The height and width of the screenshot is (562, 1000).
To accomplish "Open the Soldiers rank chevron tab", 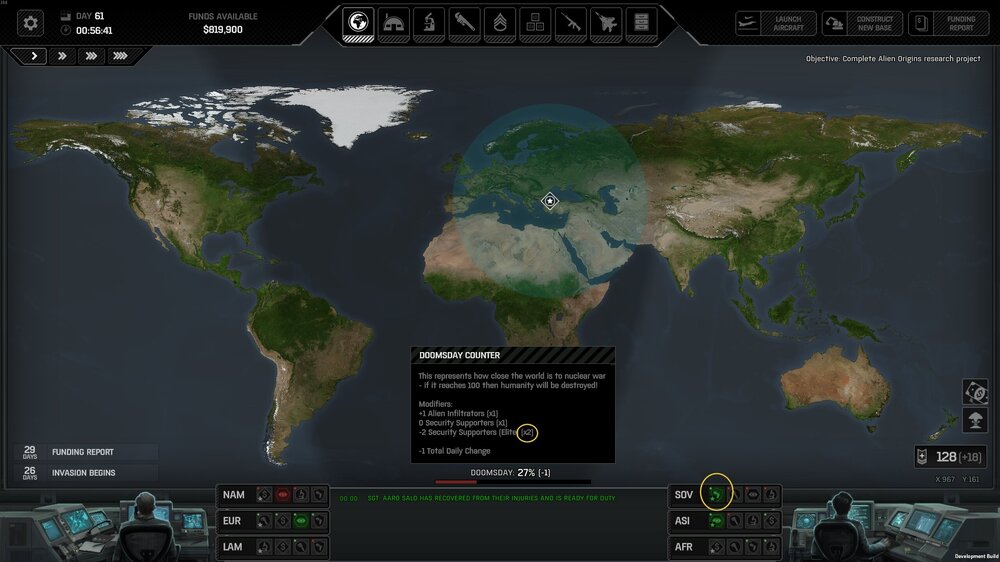I will click(500, 24).
